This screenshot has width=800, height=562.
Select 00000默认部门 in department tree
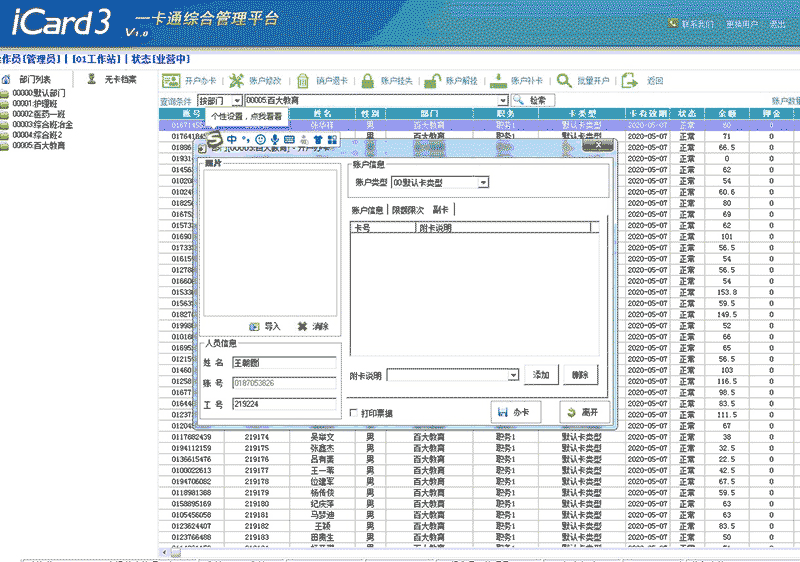[39, 93]
